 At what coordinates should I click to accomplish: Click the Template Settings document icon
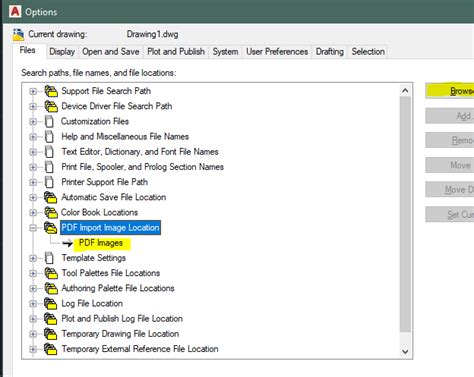(x=49, y=258)
